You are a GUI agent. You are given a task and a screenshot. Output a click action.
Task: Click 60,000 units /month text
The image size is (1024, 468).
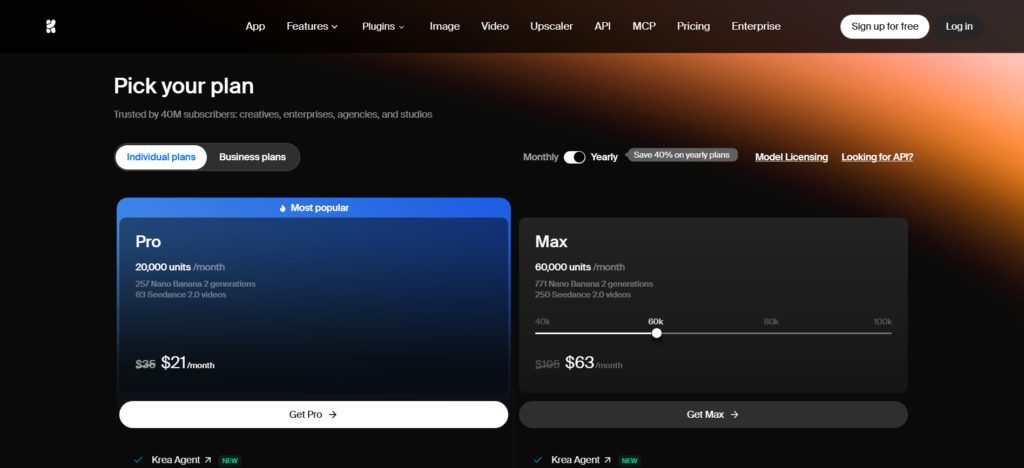coord(580,267)
